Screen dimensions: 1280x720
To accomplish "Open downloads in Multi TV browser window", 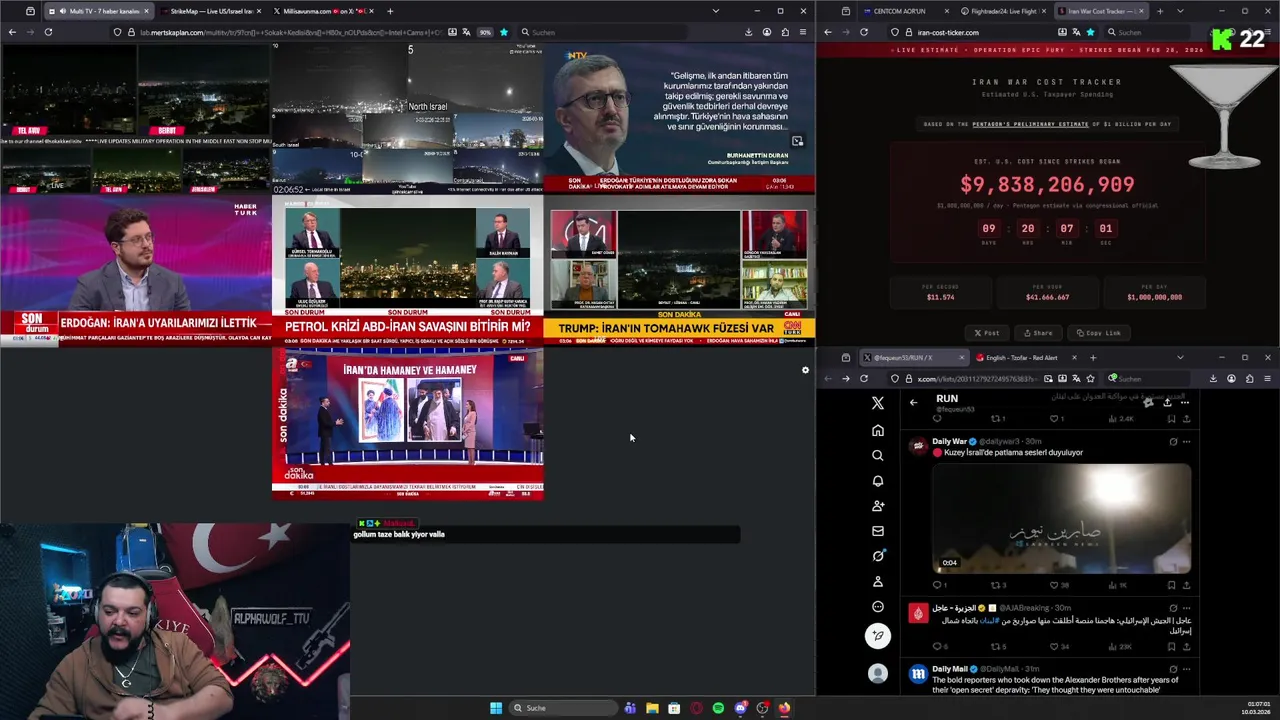I will (748, 32).
